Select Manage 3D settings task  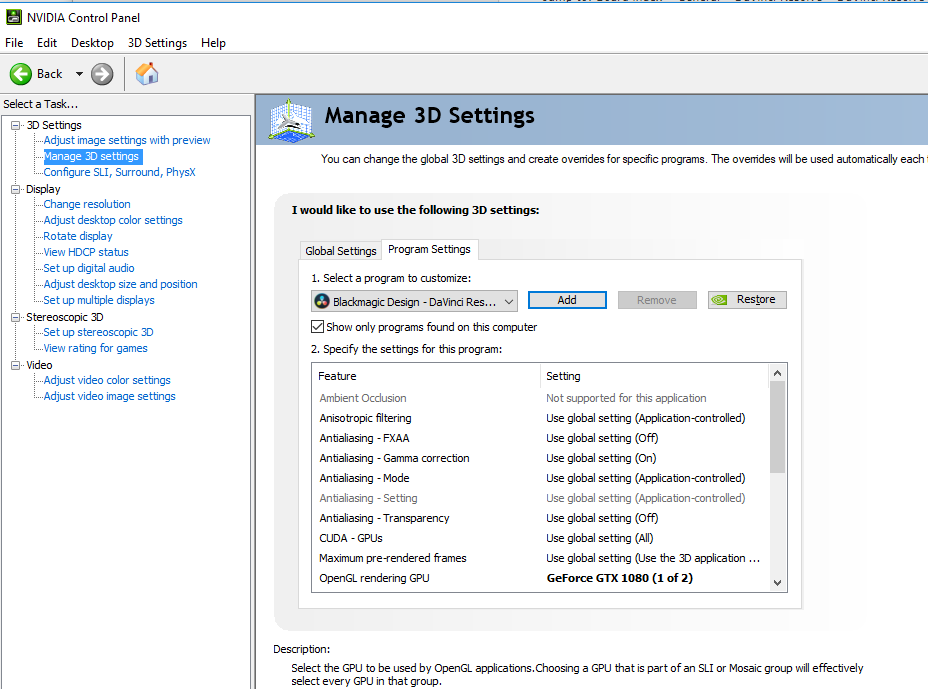click(x=92, y=156)
